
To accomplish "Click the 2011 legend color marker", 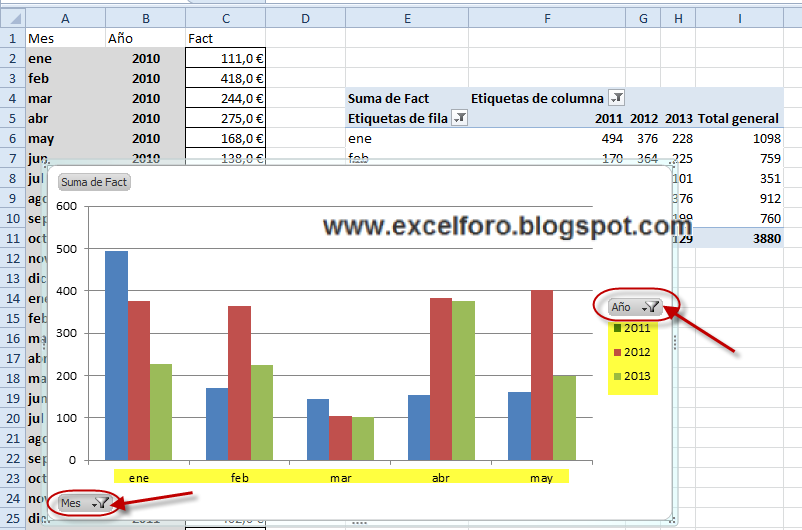I will pyautogui.click(x=617, y=328).
